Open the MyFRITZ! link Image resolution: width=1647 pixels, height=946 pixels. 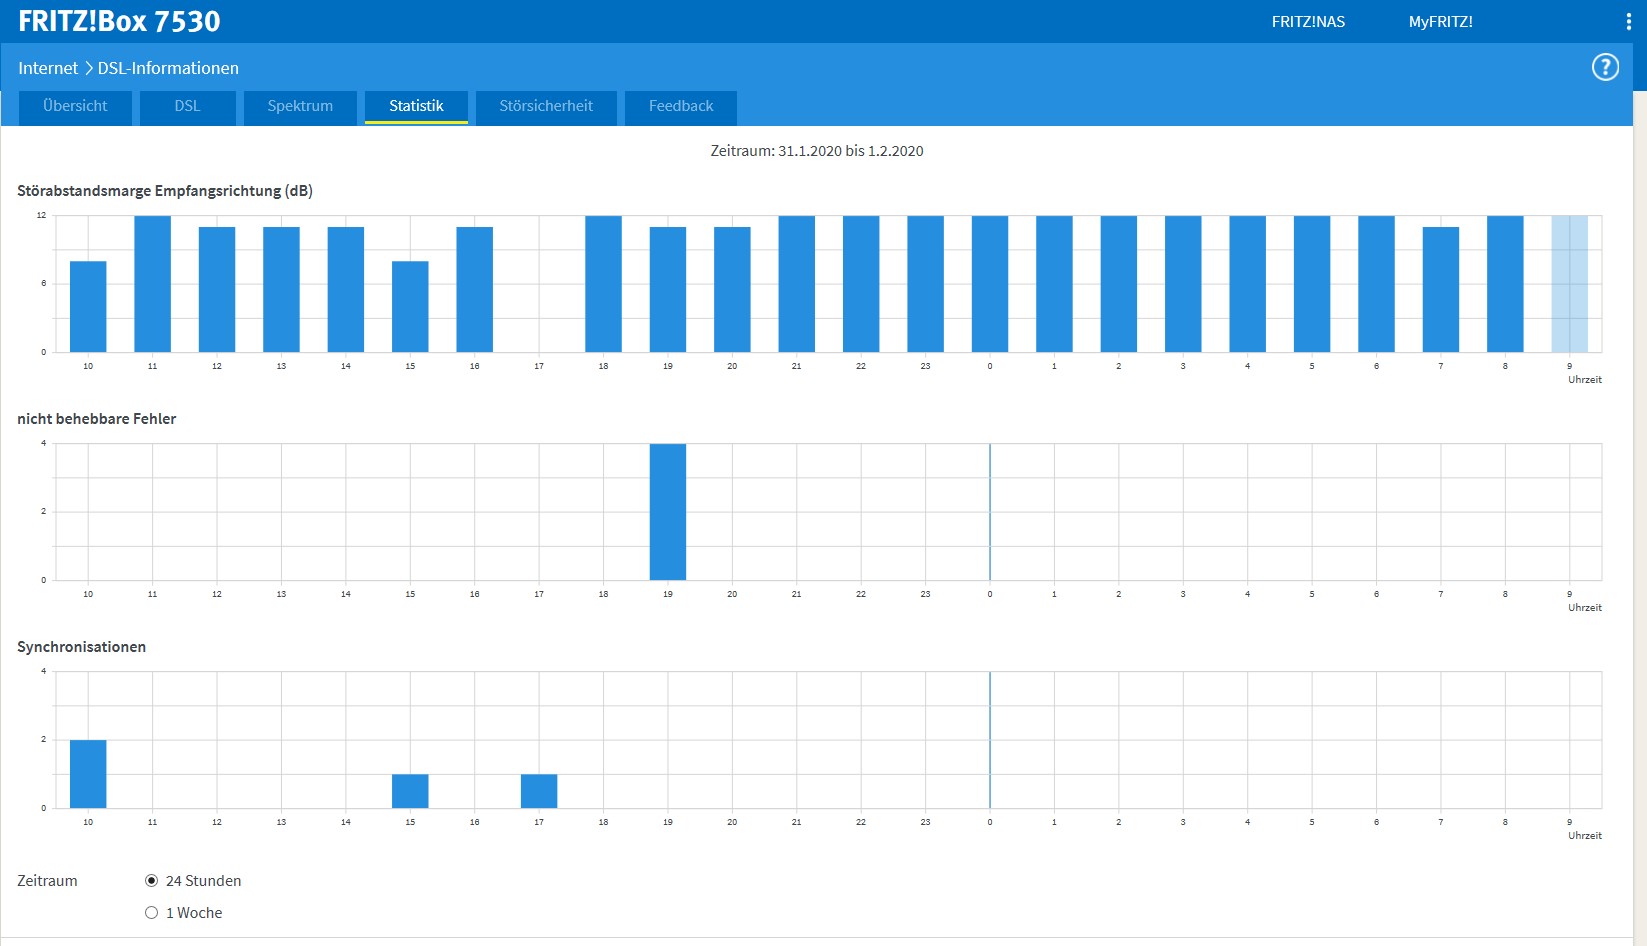point(1440,22)
